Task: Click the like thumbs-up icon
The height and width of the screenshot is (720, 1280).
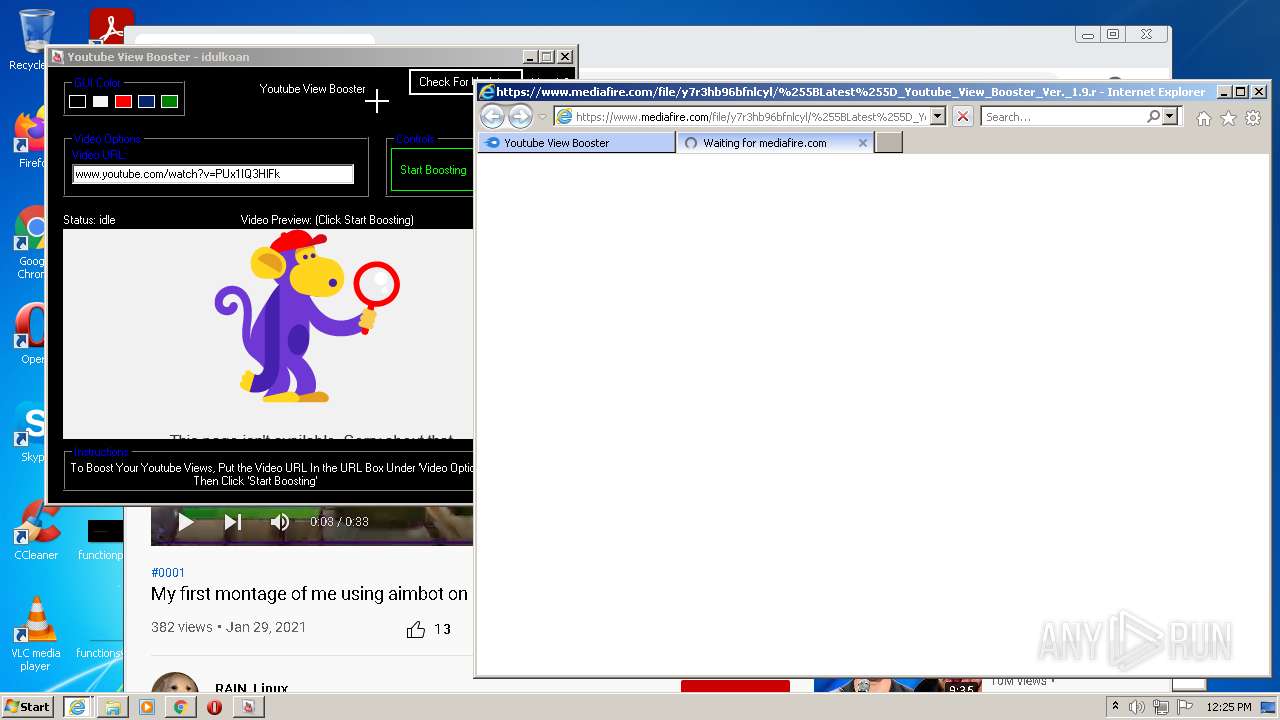Action: click(416, 629)
